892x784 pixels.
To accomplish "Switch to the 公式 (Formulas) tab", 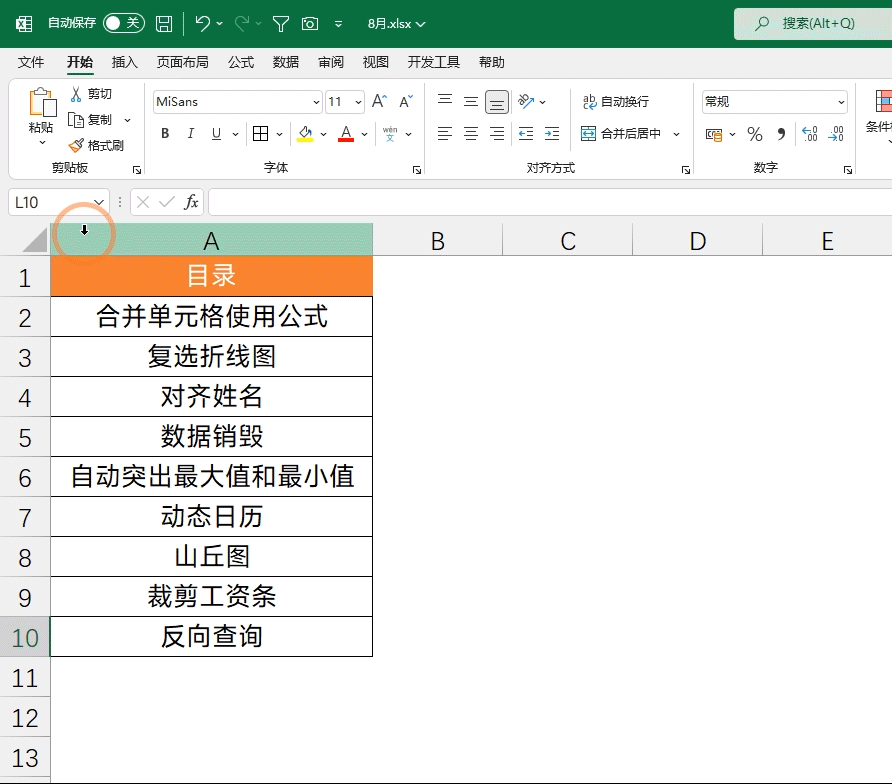I will (x=241, y=62).
